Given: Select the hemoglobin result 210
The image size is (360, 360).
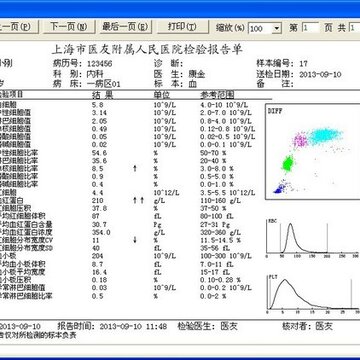Looking at the screenshot, I should pyautogui.click(x=97, y=201).
